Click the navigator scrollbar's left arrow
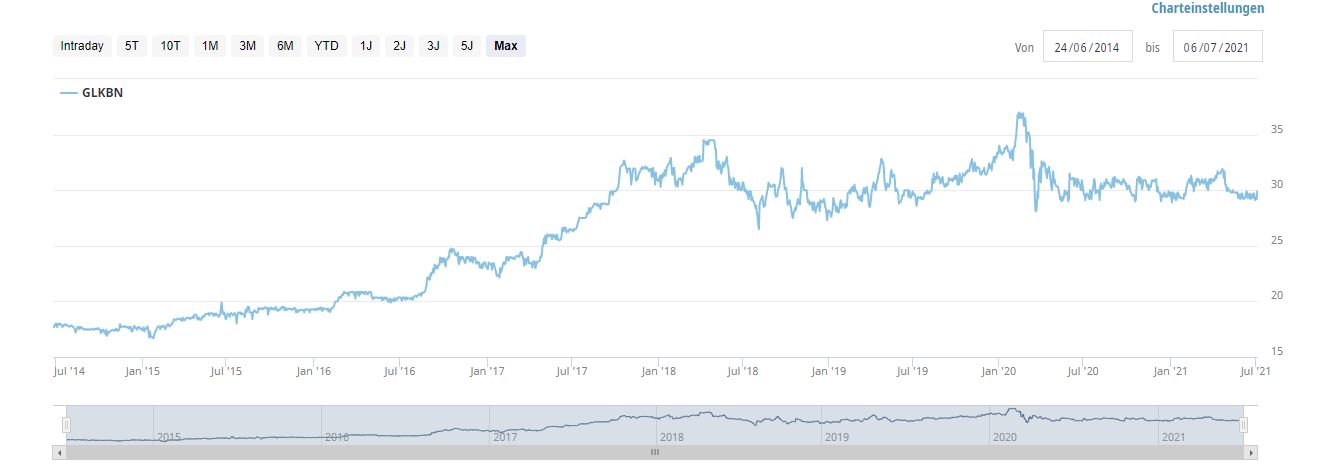Viewport: 1344px width, 474px height. (x=60, y=452)
